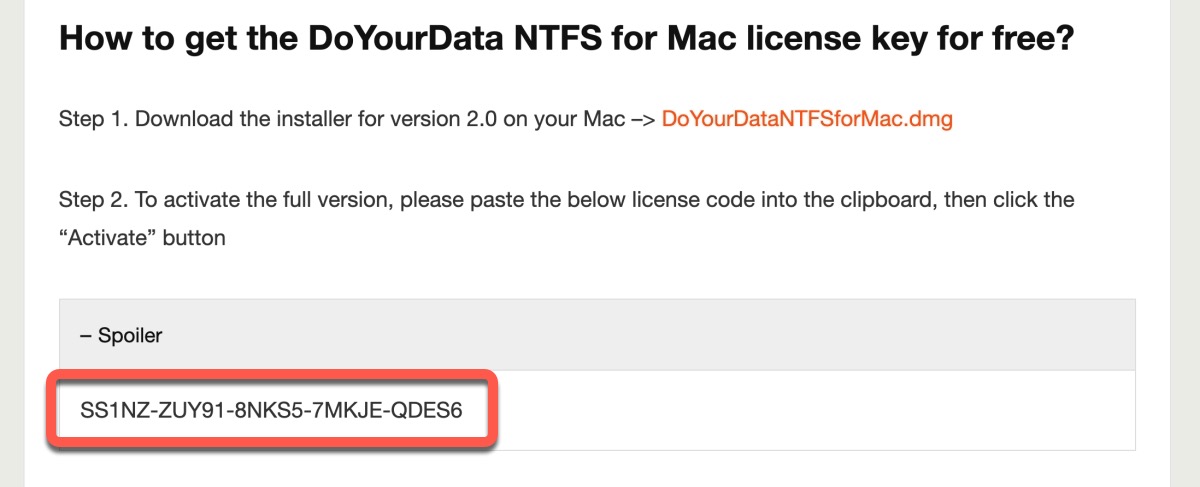The image size is (1200, 487).
Task: Click the Spoiler label text
Action: [x=129, y=336]
